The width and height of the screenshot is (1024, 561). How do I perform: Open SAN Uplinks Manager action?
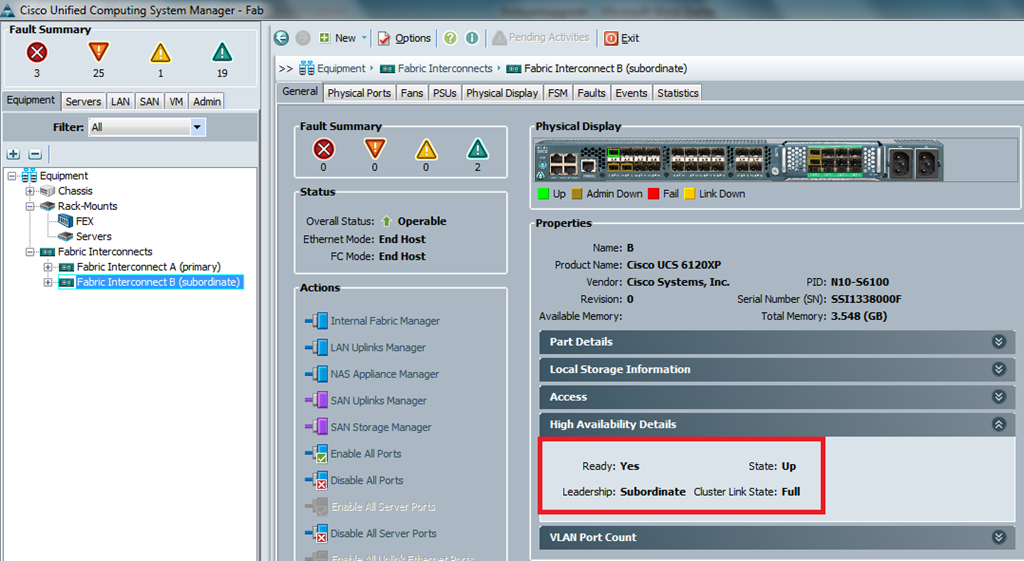coord(366,400)
